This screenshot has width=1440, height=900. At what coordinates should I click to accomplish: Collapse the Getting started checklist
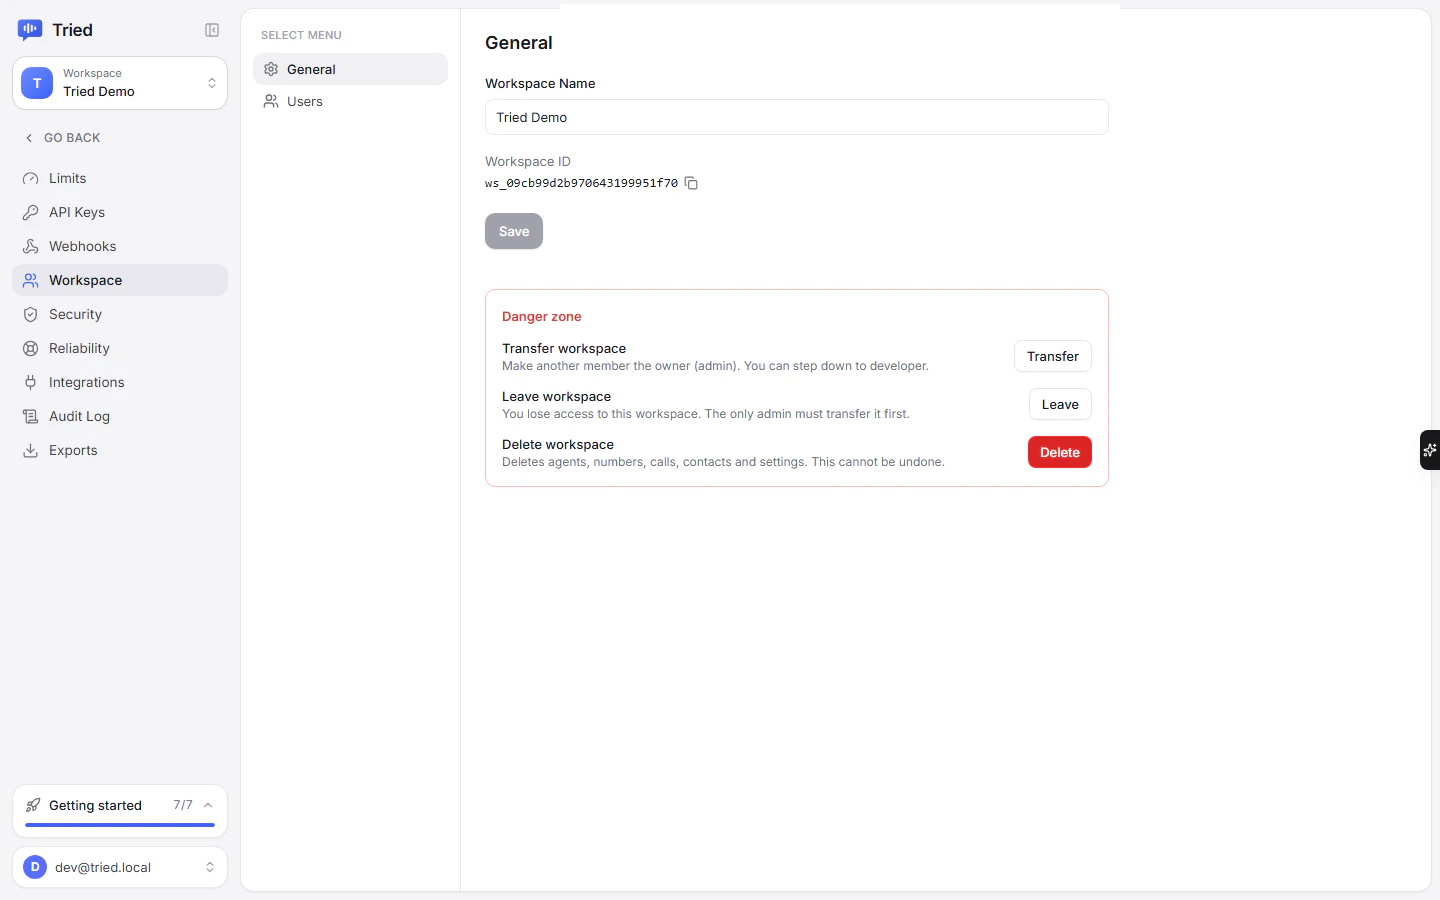coord(208,805)
